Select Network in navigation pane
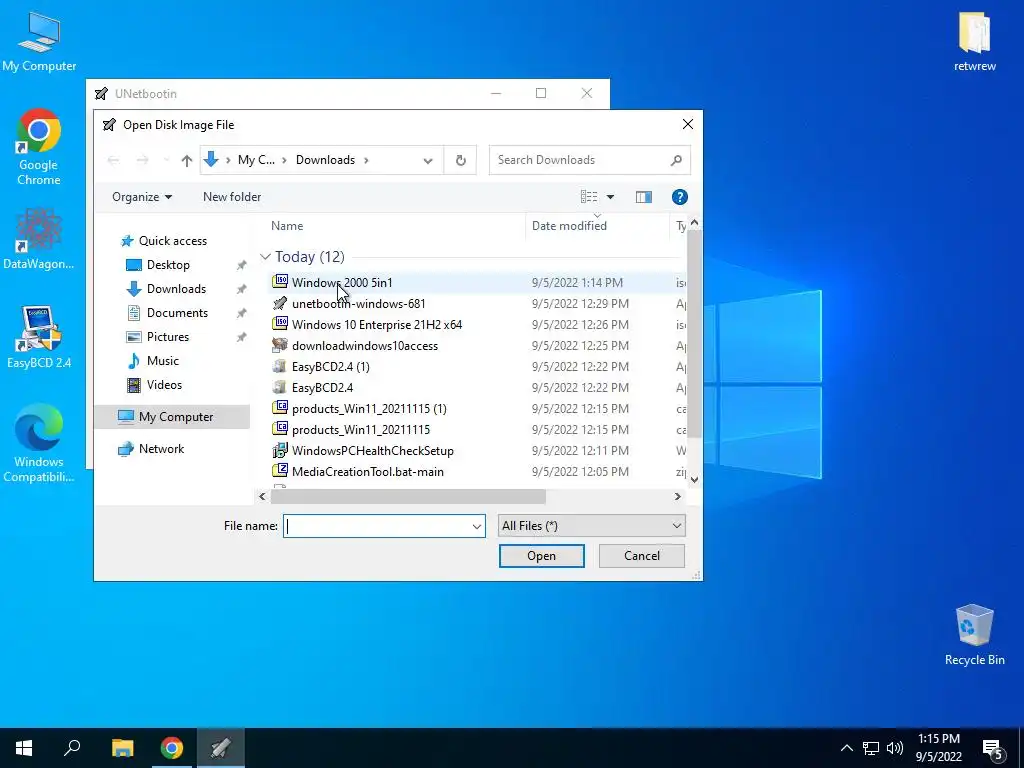 tap(161, 449)
